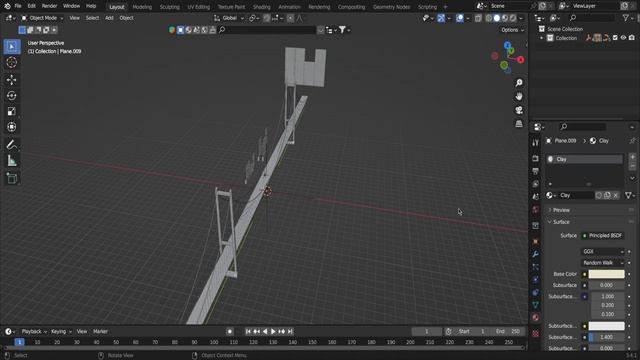
Task: Open the Add menu in viewport header
Action: click(x=109, y=18)
